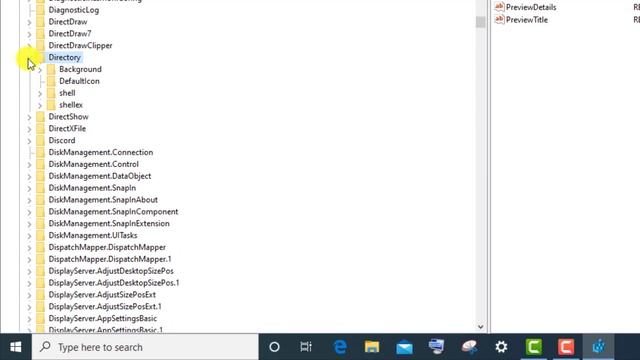Click the tree pane scroll down arrow
This screenshot has width=640, height=360.
pyautogui.click(x=480, y=327)
